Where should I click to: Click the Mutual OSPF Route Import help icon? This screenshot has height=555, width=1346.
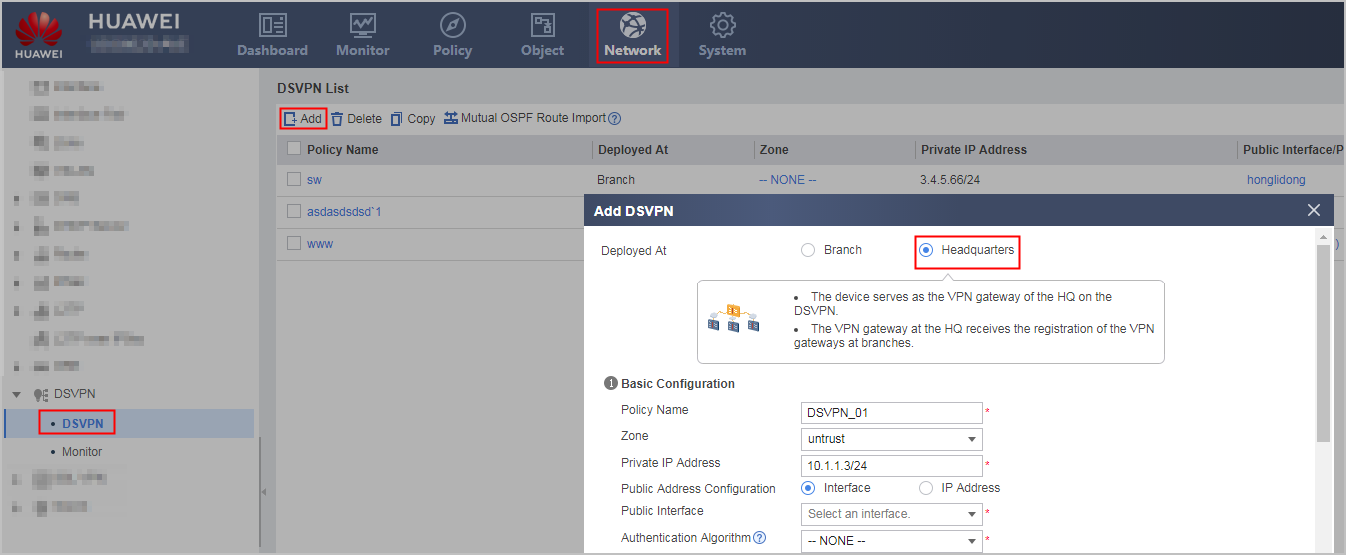click(615, 118)
